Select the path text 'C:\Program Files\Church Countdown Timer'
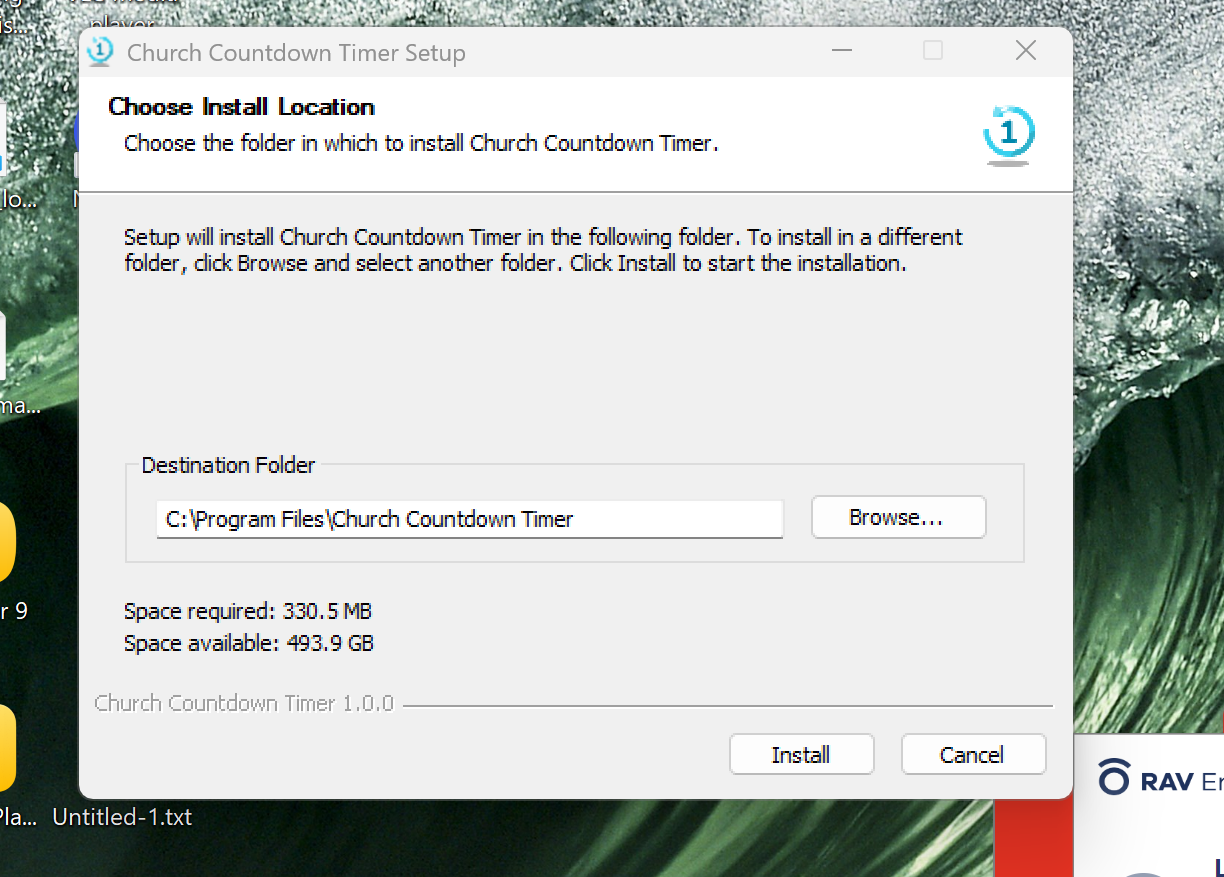The width and height of the screenshot is (1224, 877). (x=369, y=519)
